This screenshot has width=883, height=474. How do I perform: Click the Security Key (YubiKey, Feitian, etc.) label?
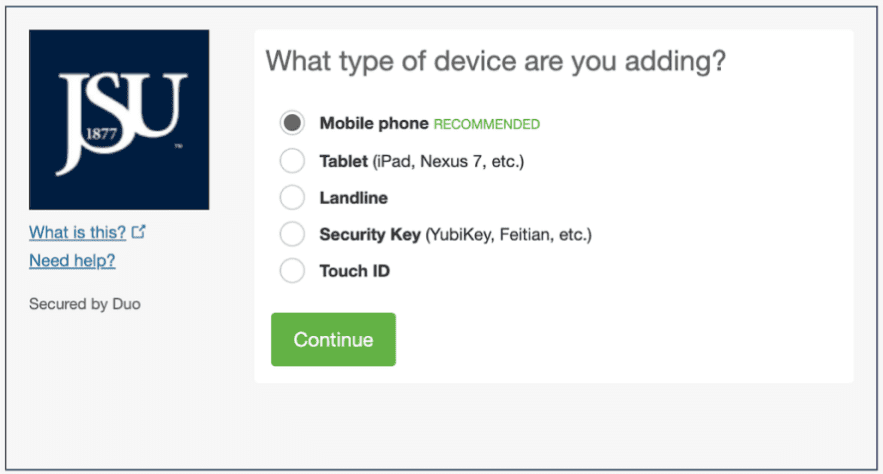point(455,235)
